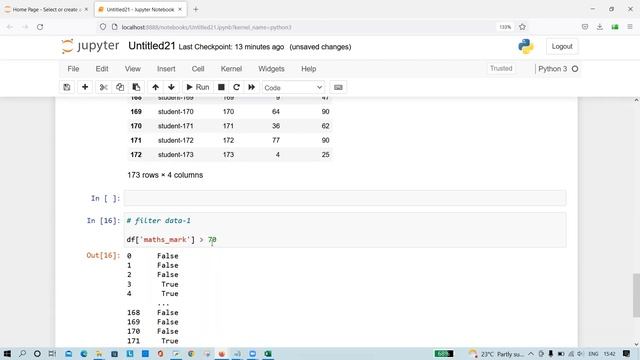Insert a cell below with plus icon
The height and width of the screenshot is (360, 640).
click(x=85, y=87)
